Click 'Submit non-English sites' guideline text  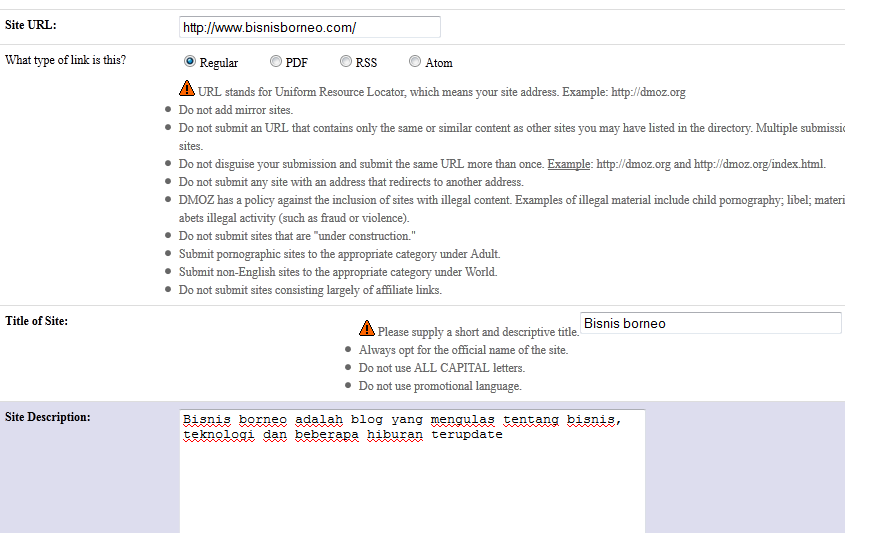[338, 272]
